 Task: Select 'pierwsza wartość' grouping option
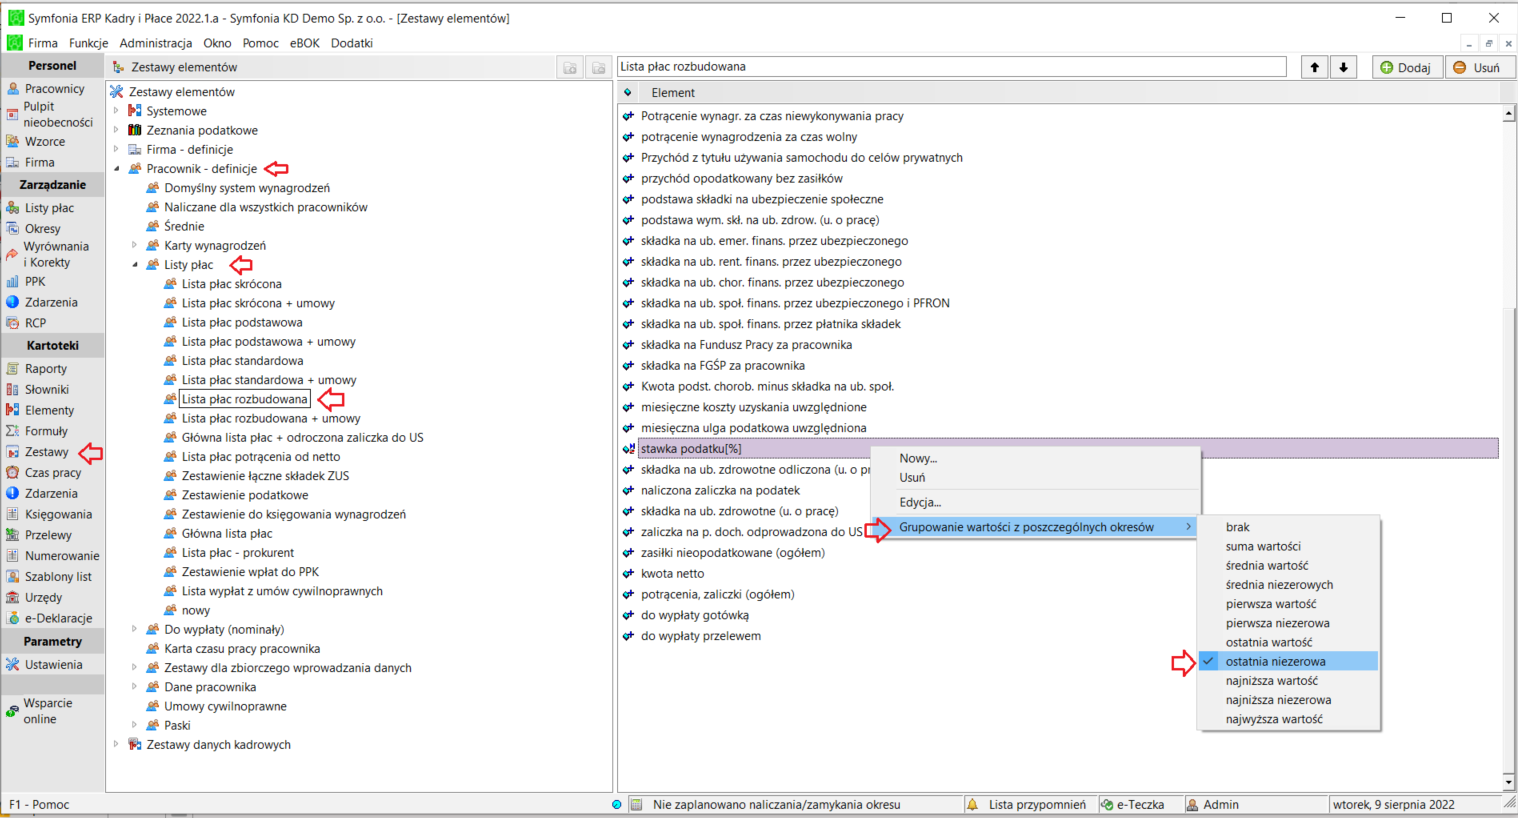point(1289,604)
